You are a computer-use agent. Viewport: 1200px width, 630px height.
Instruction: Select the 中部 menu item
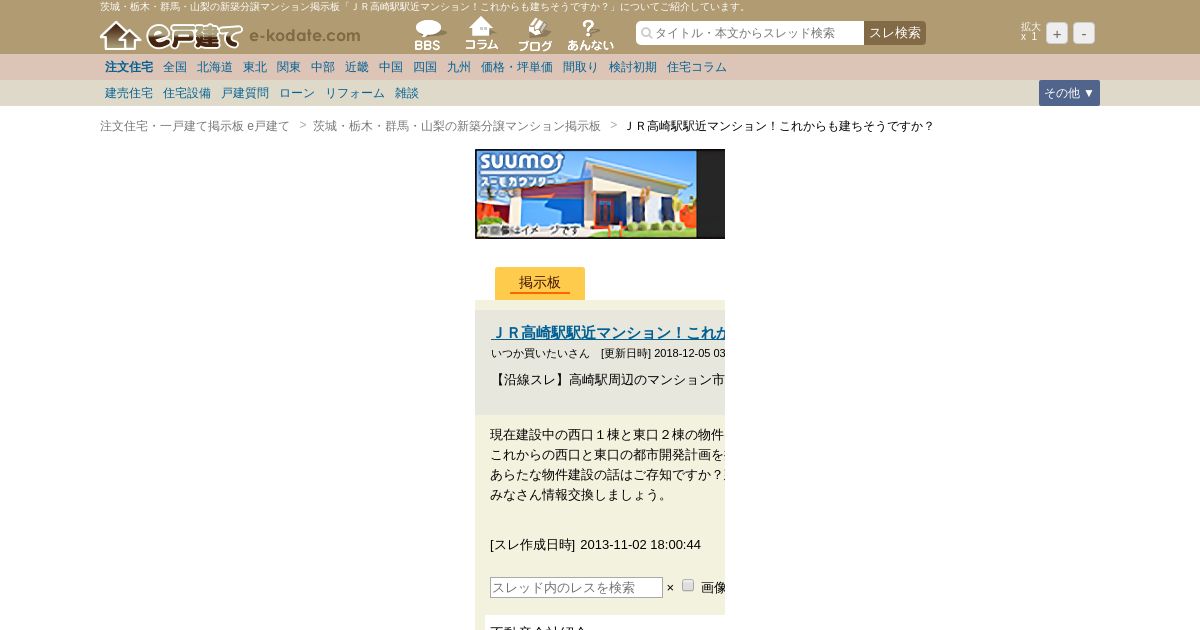pyautogui.click(x=323, y=67)
